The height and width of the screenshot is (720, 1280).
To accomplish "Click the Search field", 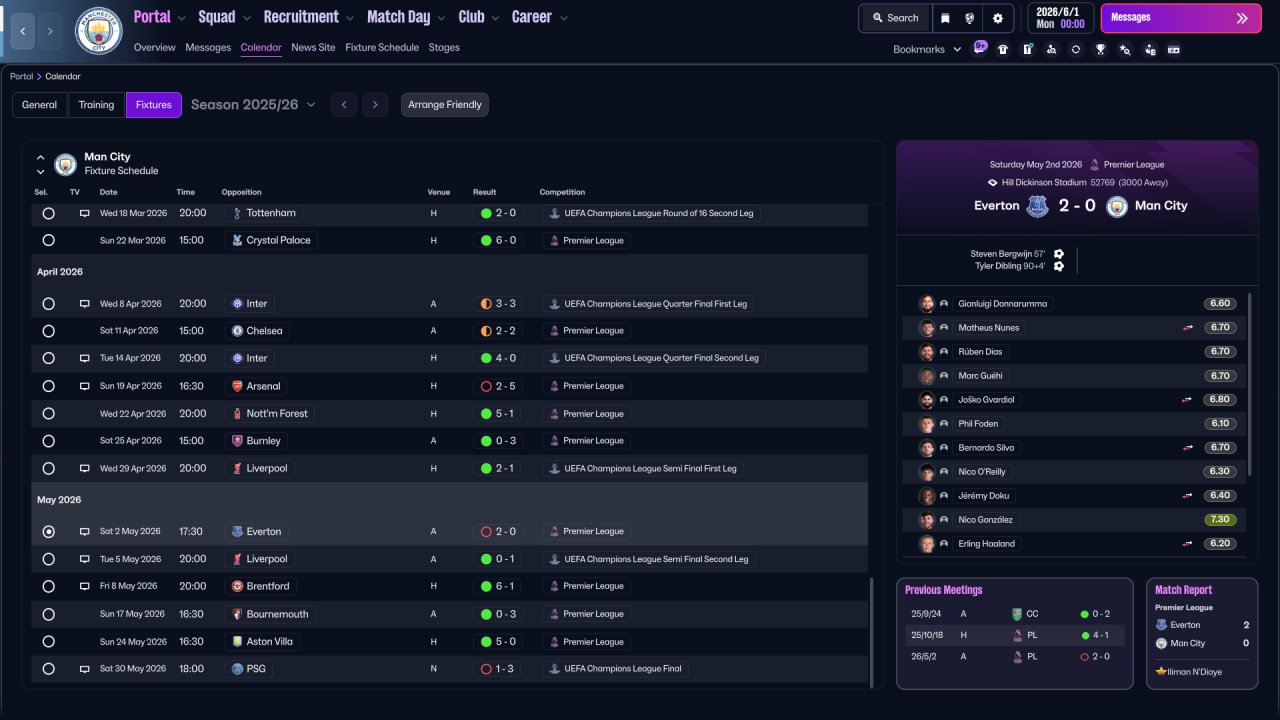I will 895,18.
